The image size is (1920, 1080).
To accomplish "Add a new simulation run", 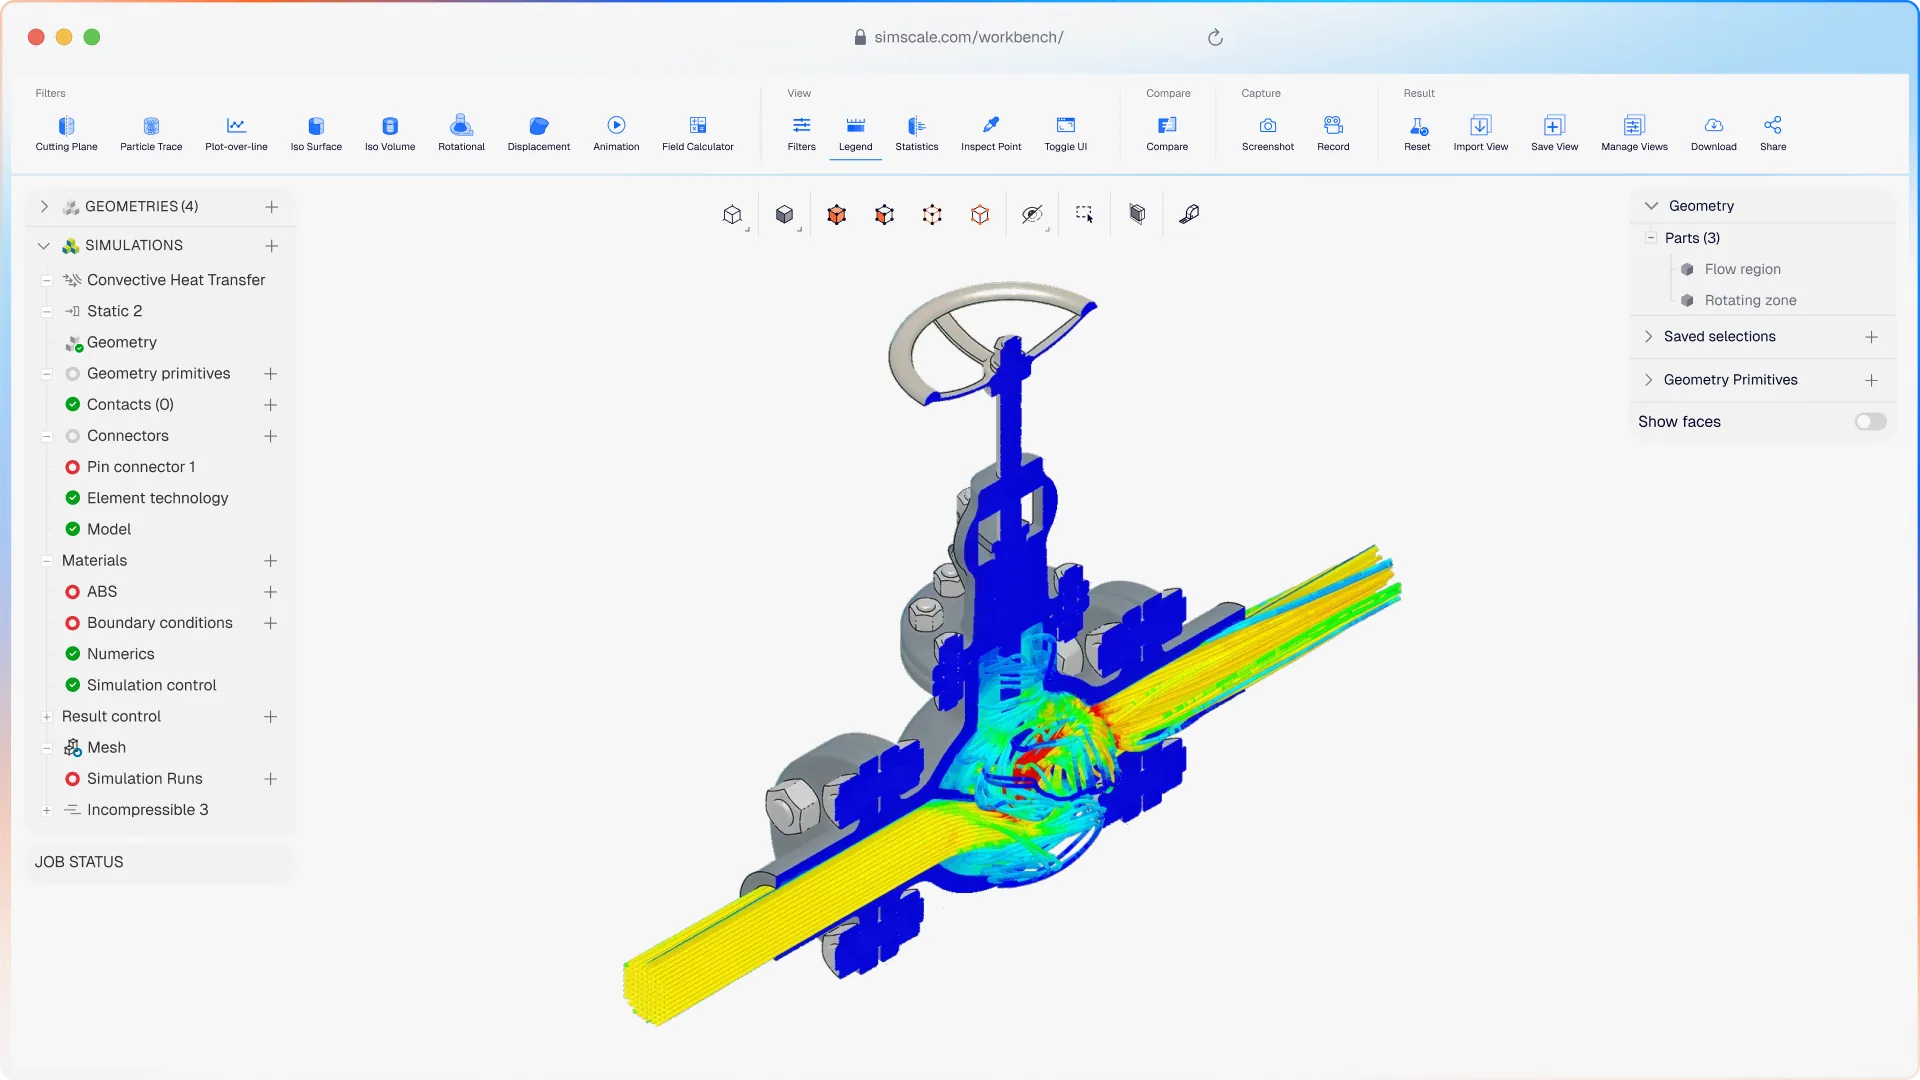I will coord(270,779).
